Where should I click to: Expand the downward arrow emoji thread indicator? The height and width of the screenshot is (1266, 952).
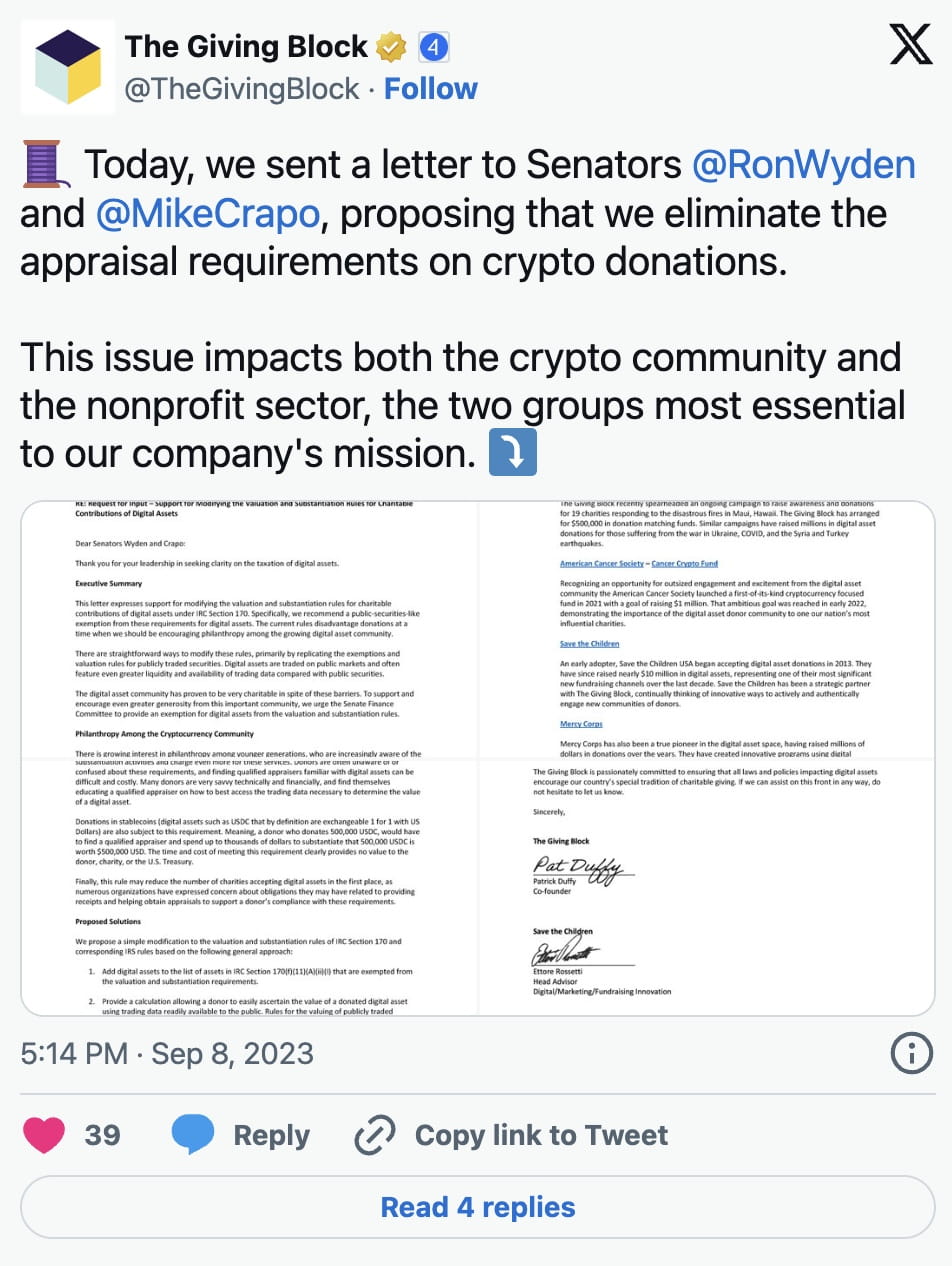coord(512,453)
